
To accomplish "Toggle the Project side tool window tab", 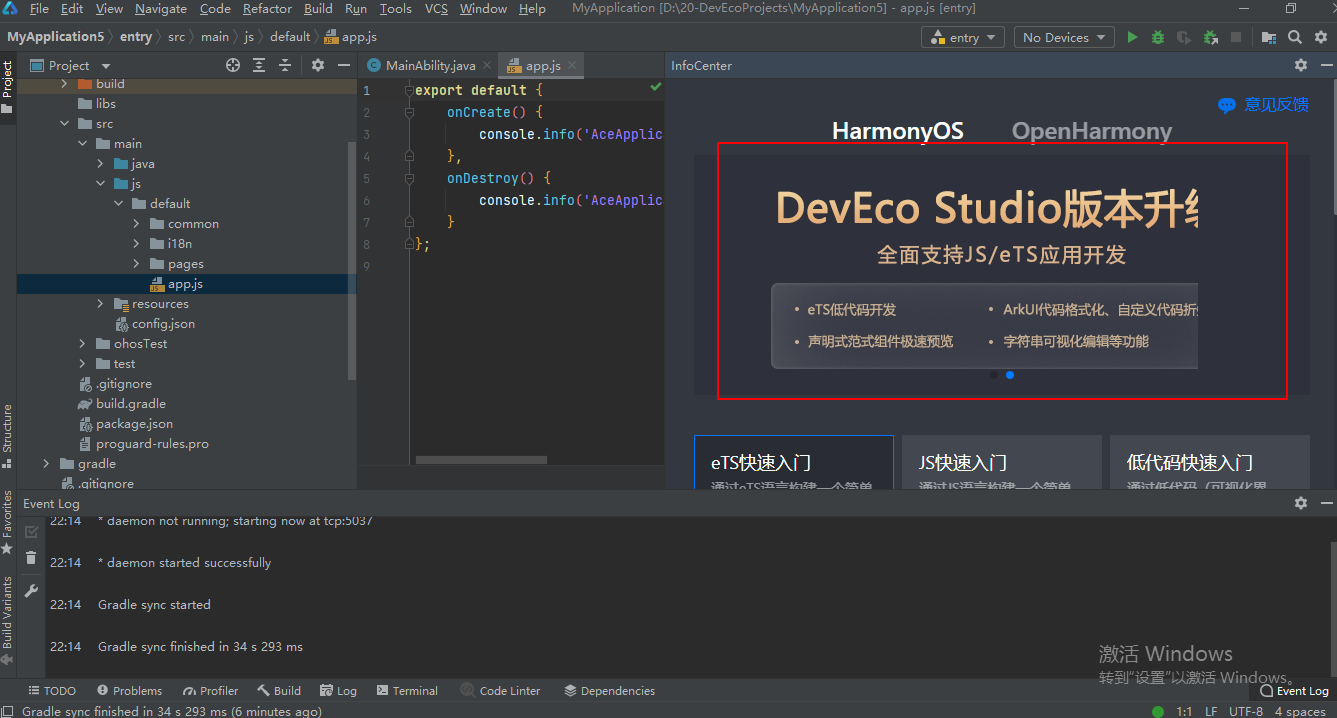I will pos(7,87).
